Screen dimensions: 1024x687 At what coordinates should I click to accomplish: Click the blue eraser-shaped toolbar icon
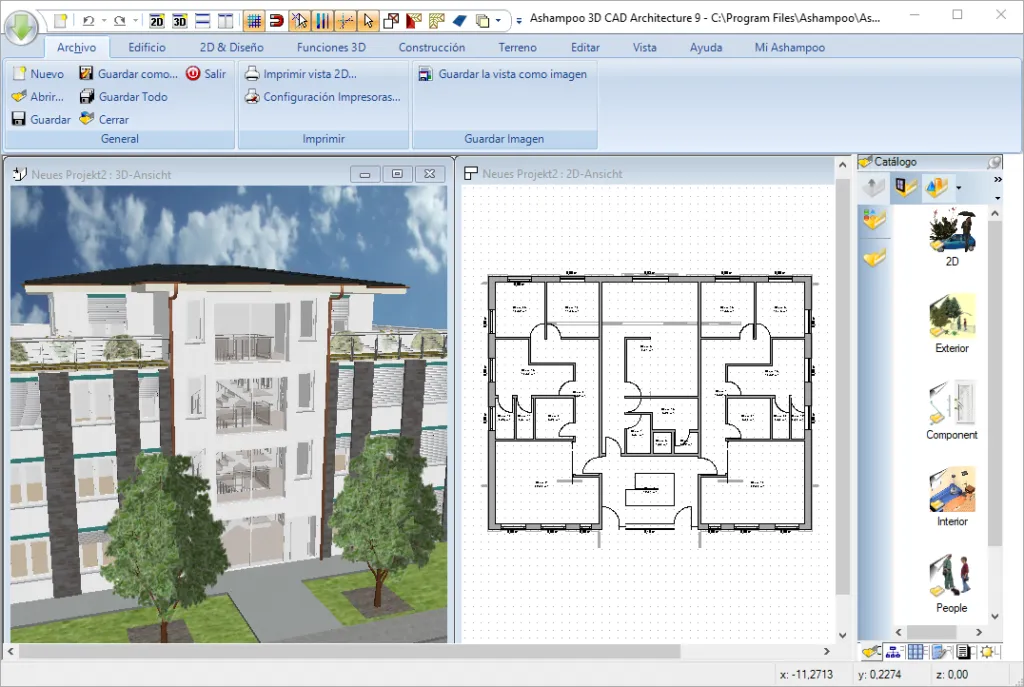click(x=459, y=20)
